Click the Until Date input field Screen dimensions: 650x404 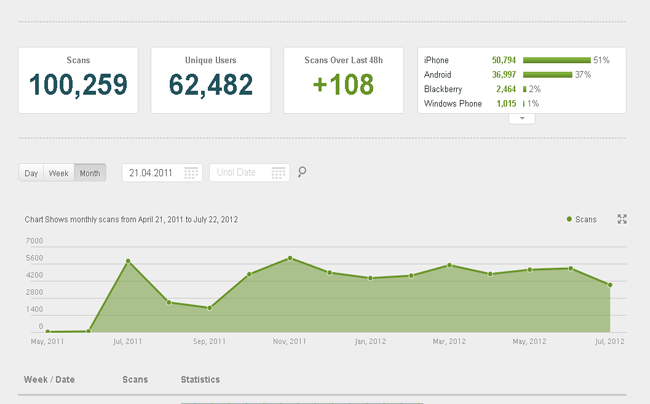coord(250,173)
